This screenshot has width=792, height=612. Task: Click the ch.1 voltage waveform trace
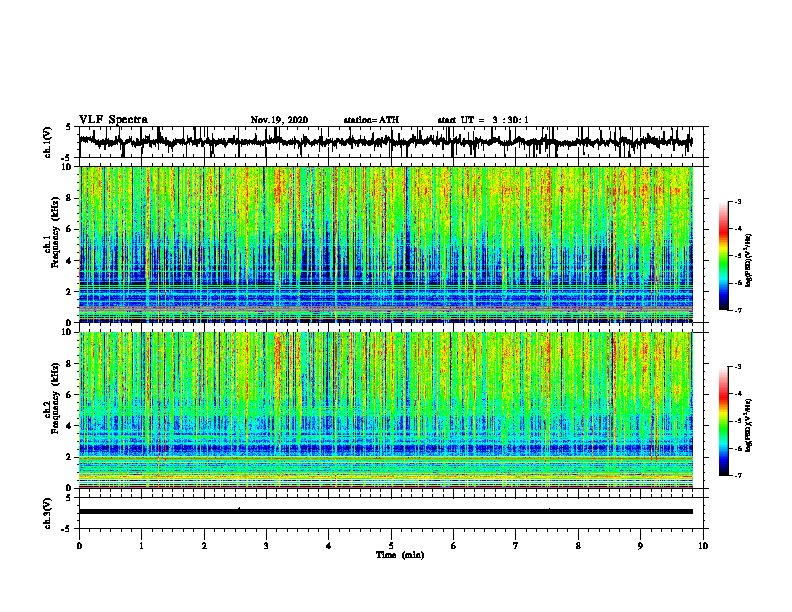point(385,142)
